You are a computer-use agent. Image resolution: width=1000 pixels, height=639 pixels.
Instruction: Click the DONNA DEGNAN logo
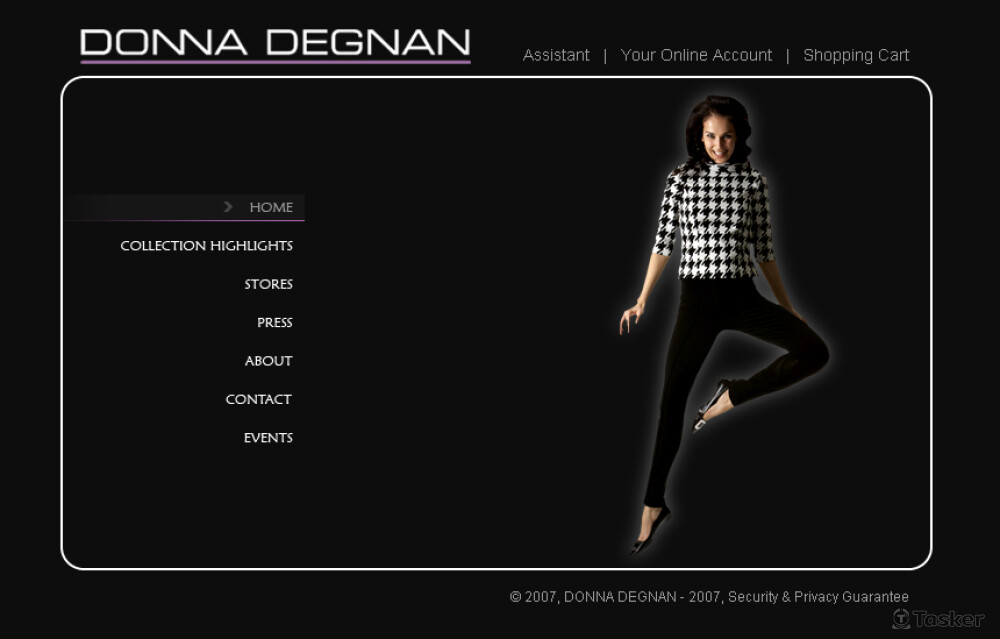point(276,43)
